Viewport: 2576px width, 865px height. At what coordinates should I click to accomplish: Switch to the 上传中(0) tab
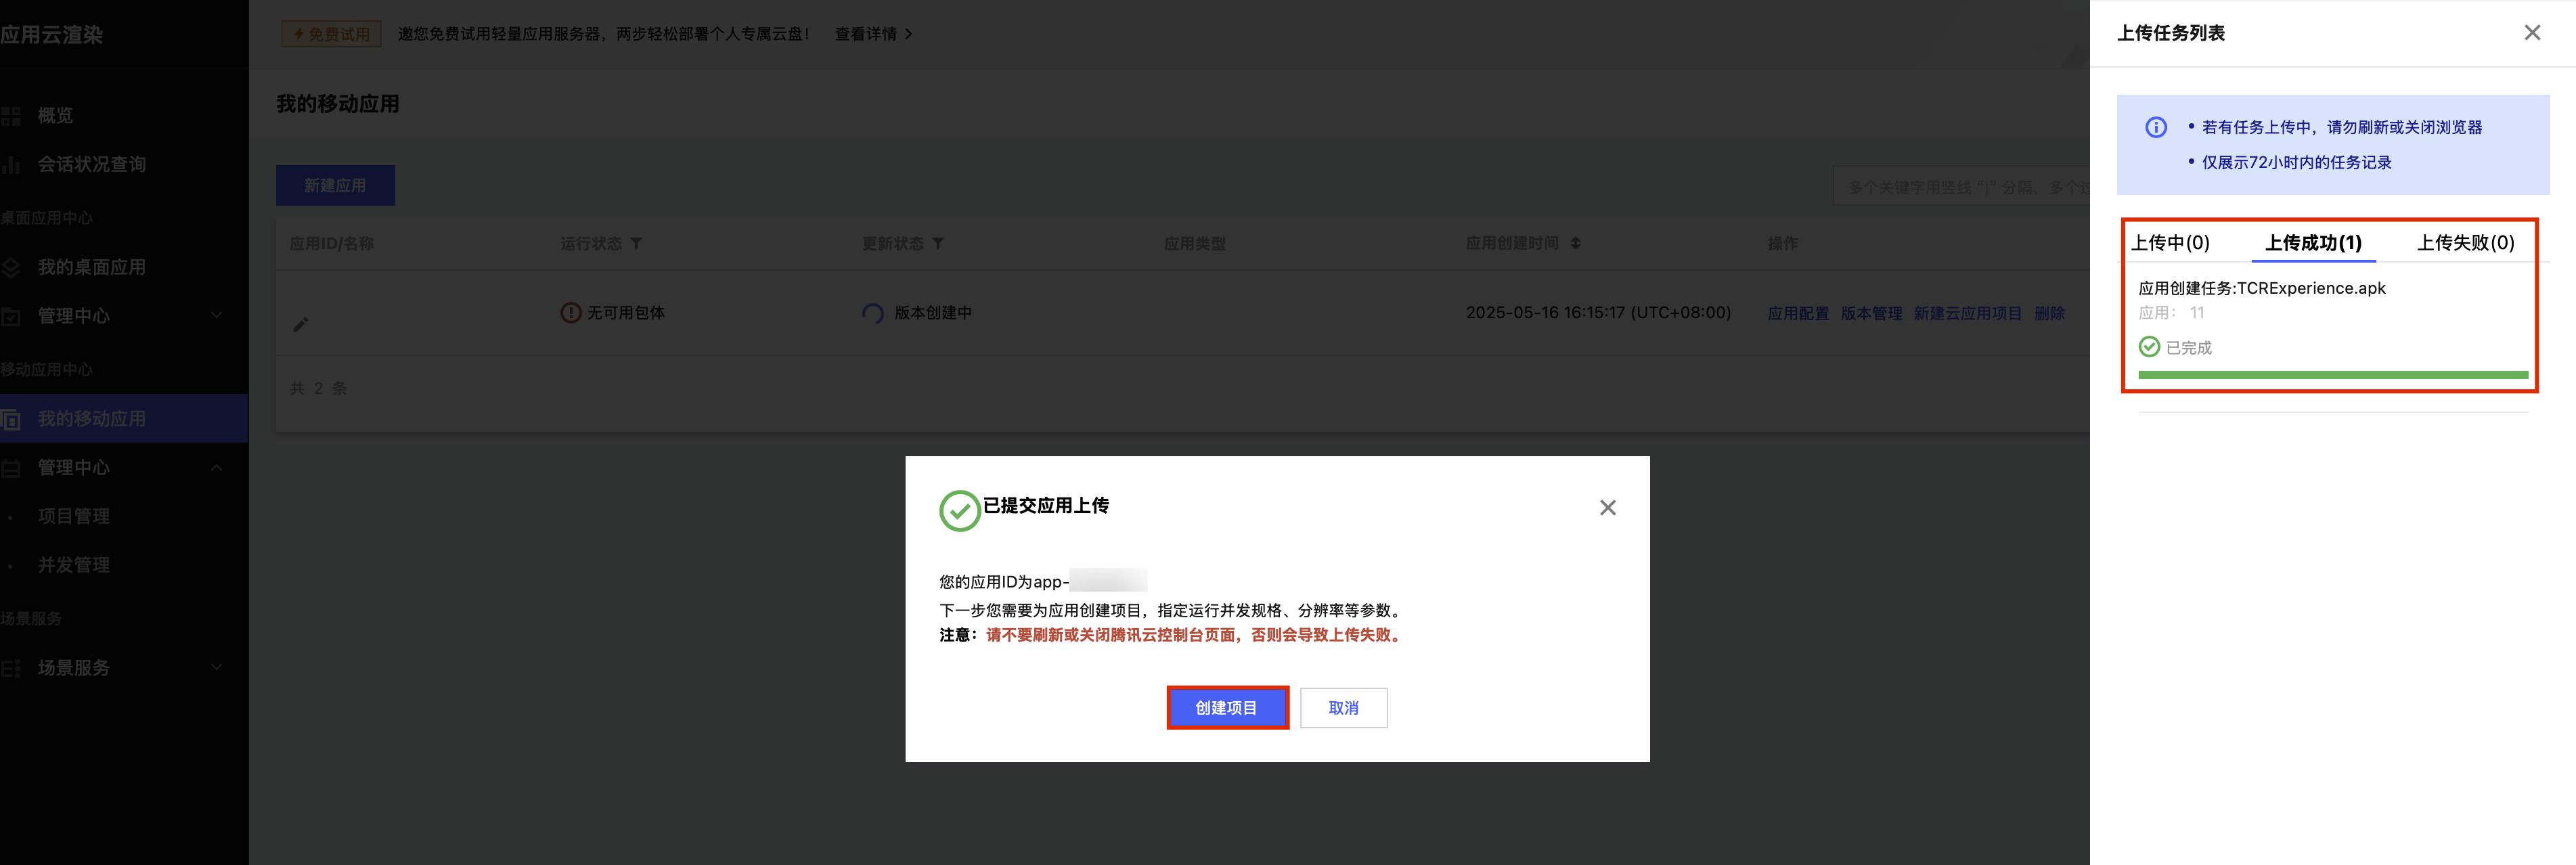pos(2169,243)
